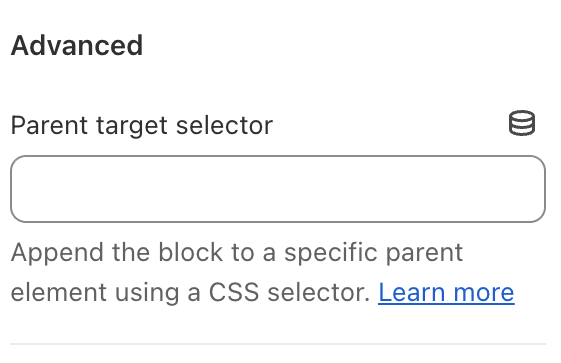Click the text element using a CSS selector
Screen dimensions: 561x363
coord(190,293)
